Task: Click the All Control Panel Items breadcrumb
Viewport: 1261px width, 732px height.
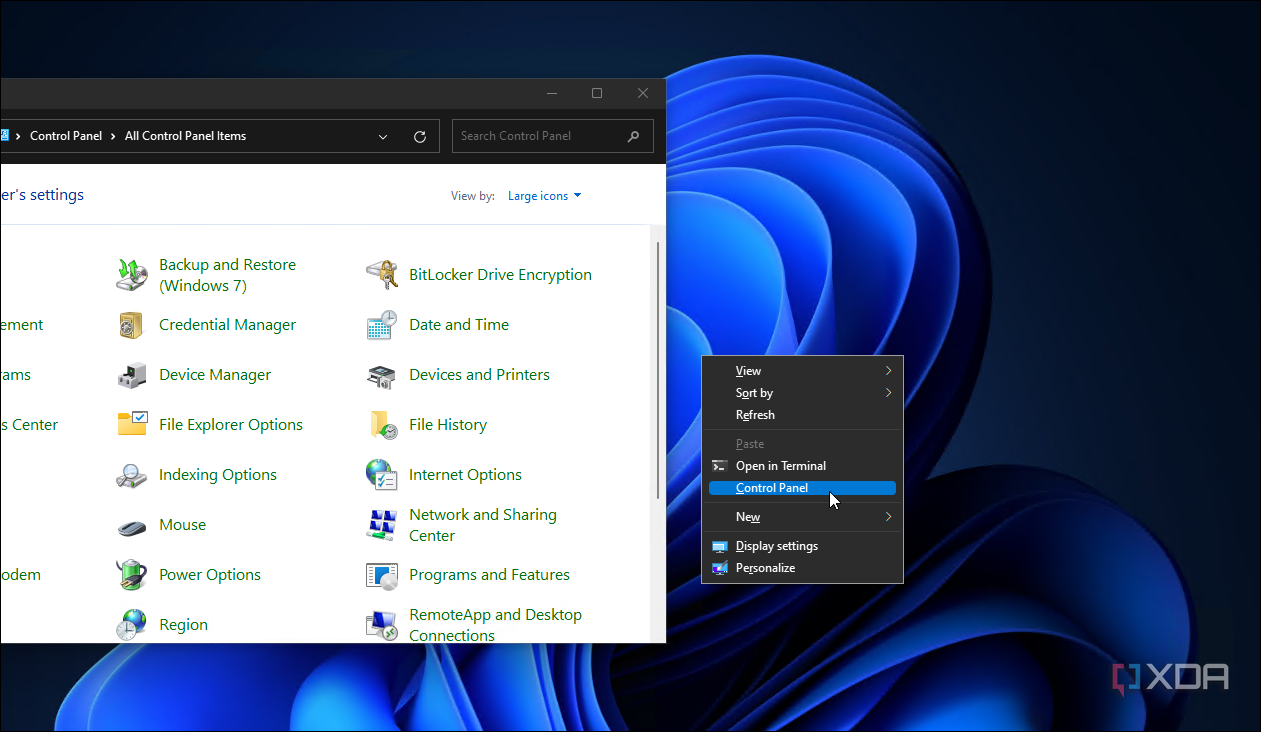Action: pyautogui.click(x=186, y=135)
